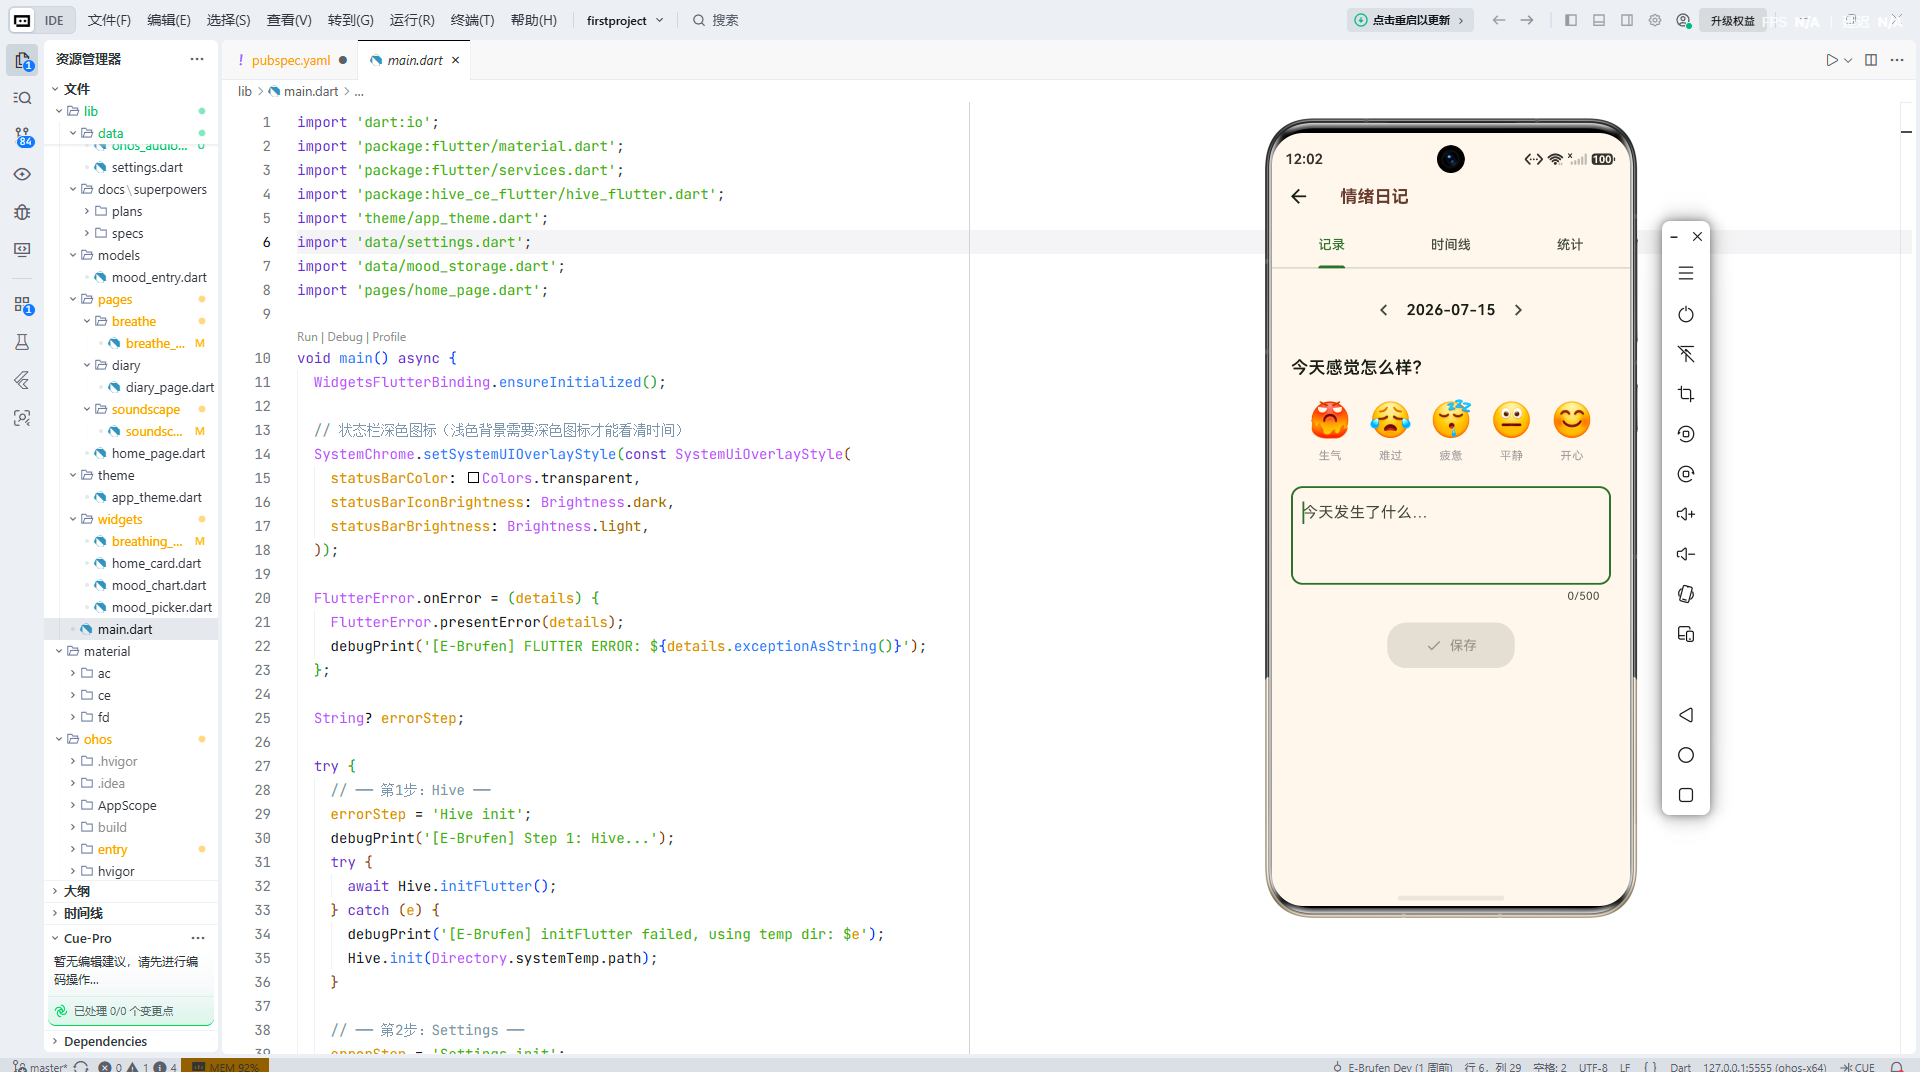Open Explorer panel more actions

point(197,59)
